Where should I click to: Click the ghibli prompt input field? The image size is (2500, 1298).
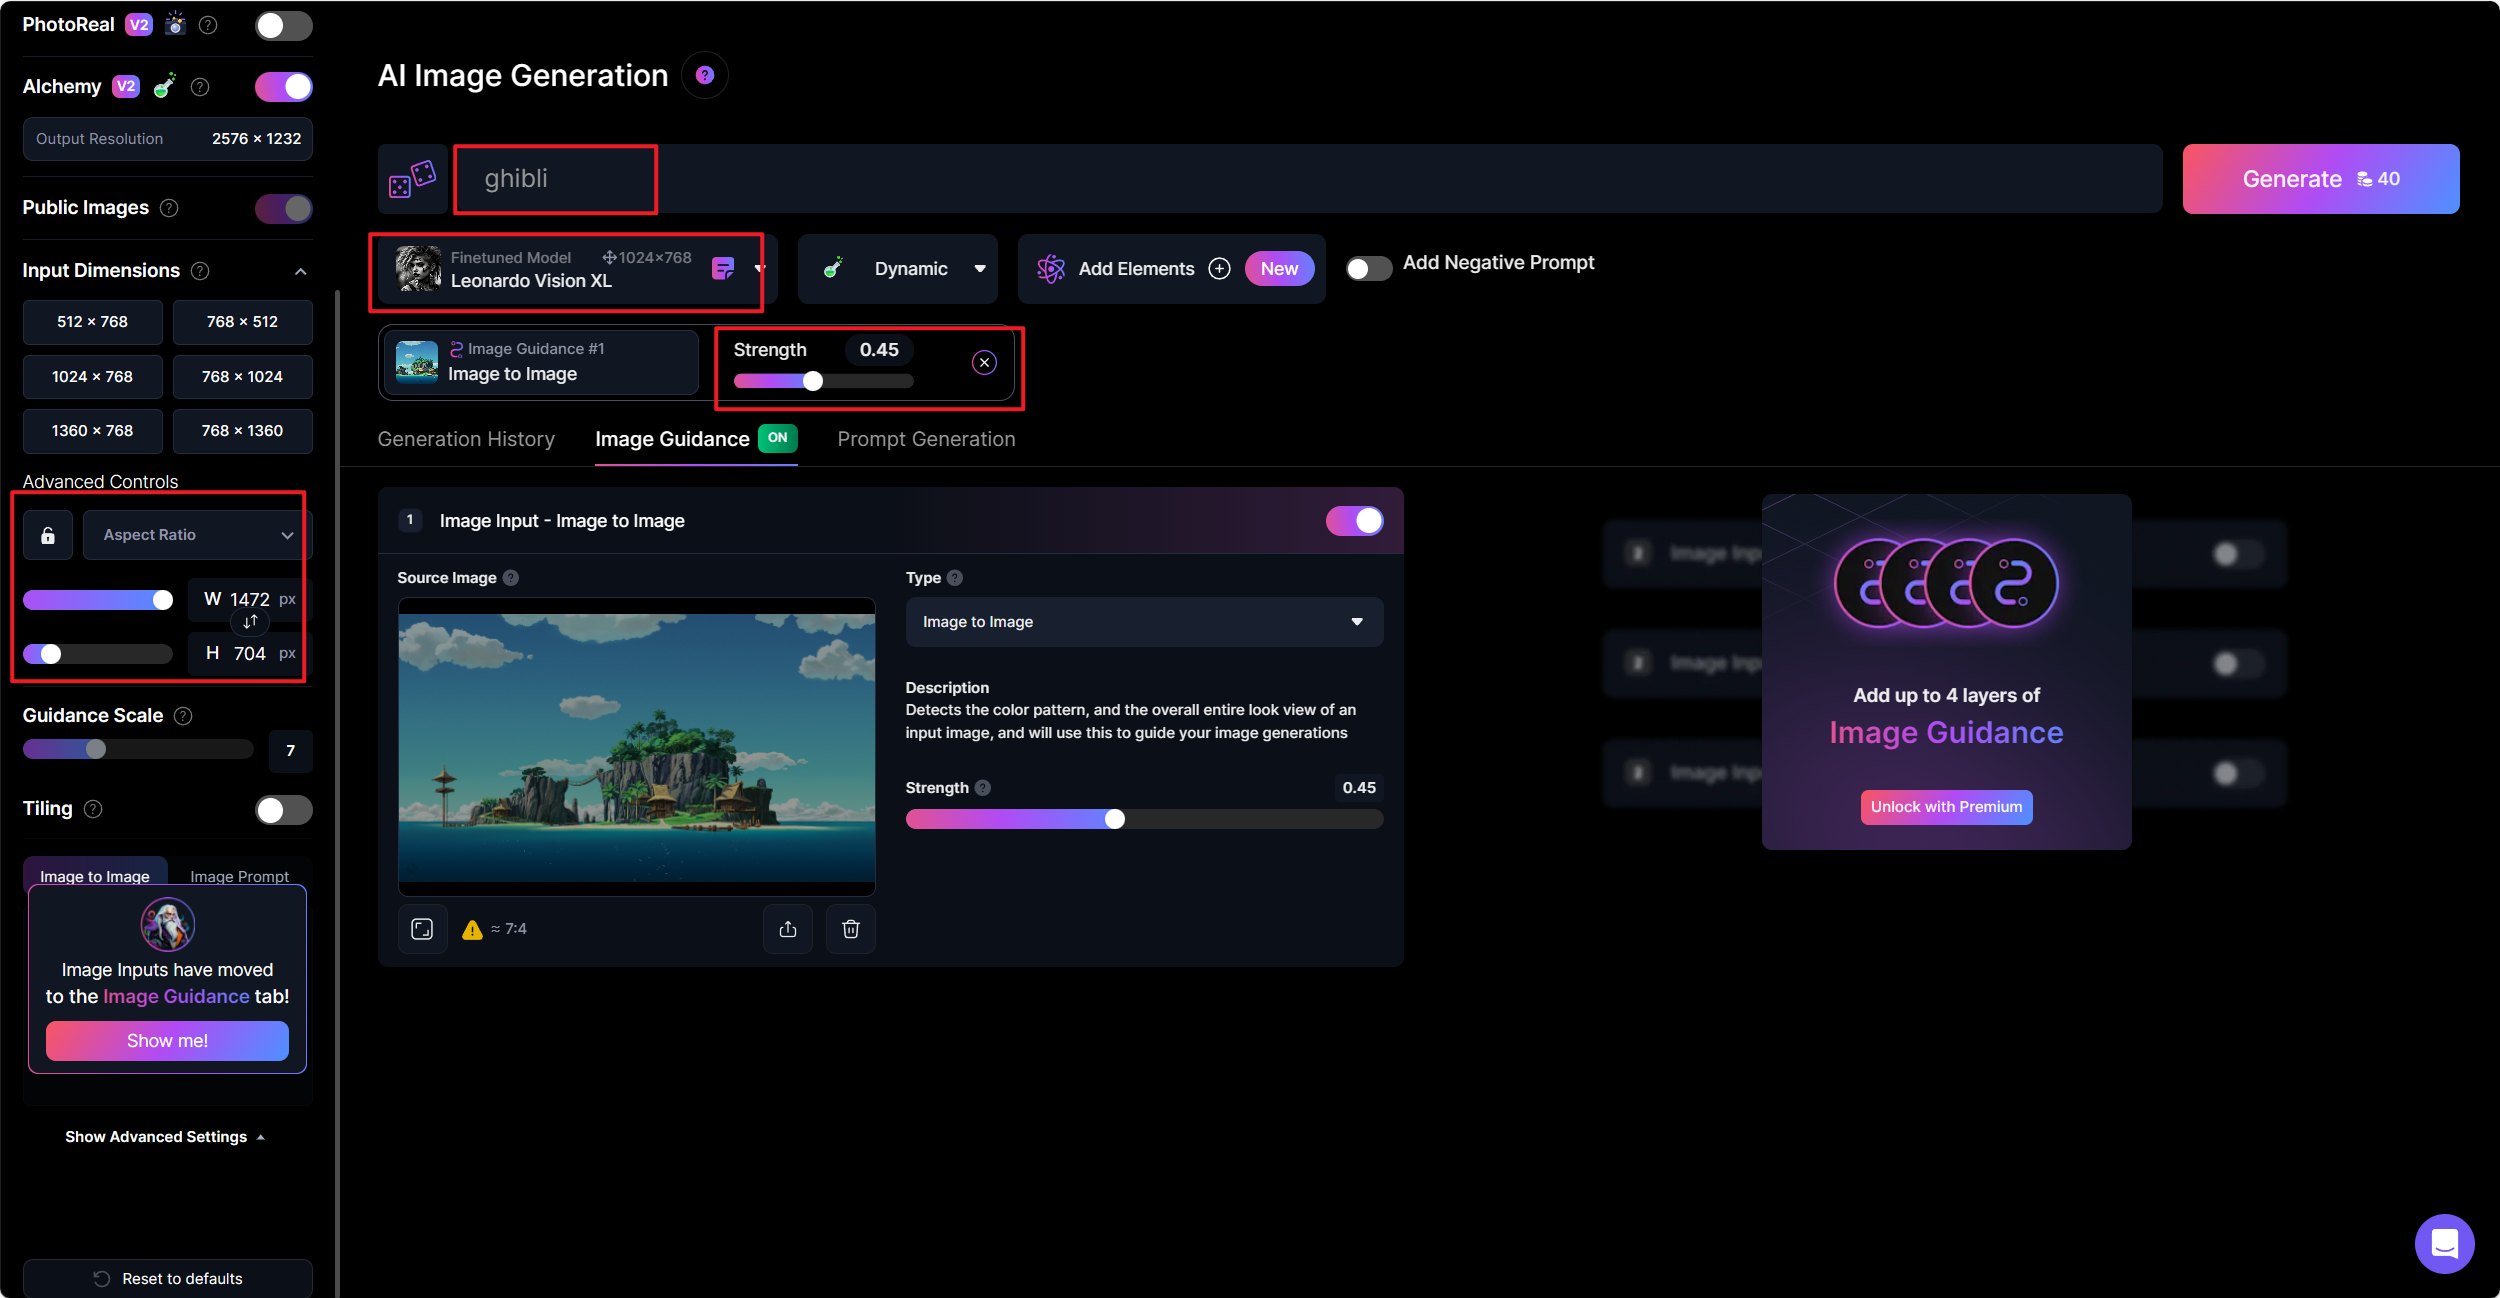(1307, 179)
